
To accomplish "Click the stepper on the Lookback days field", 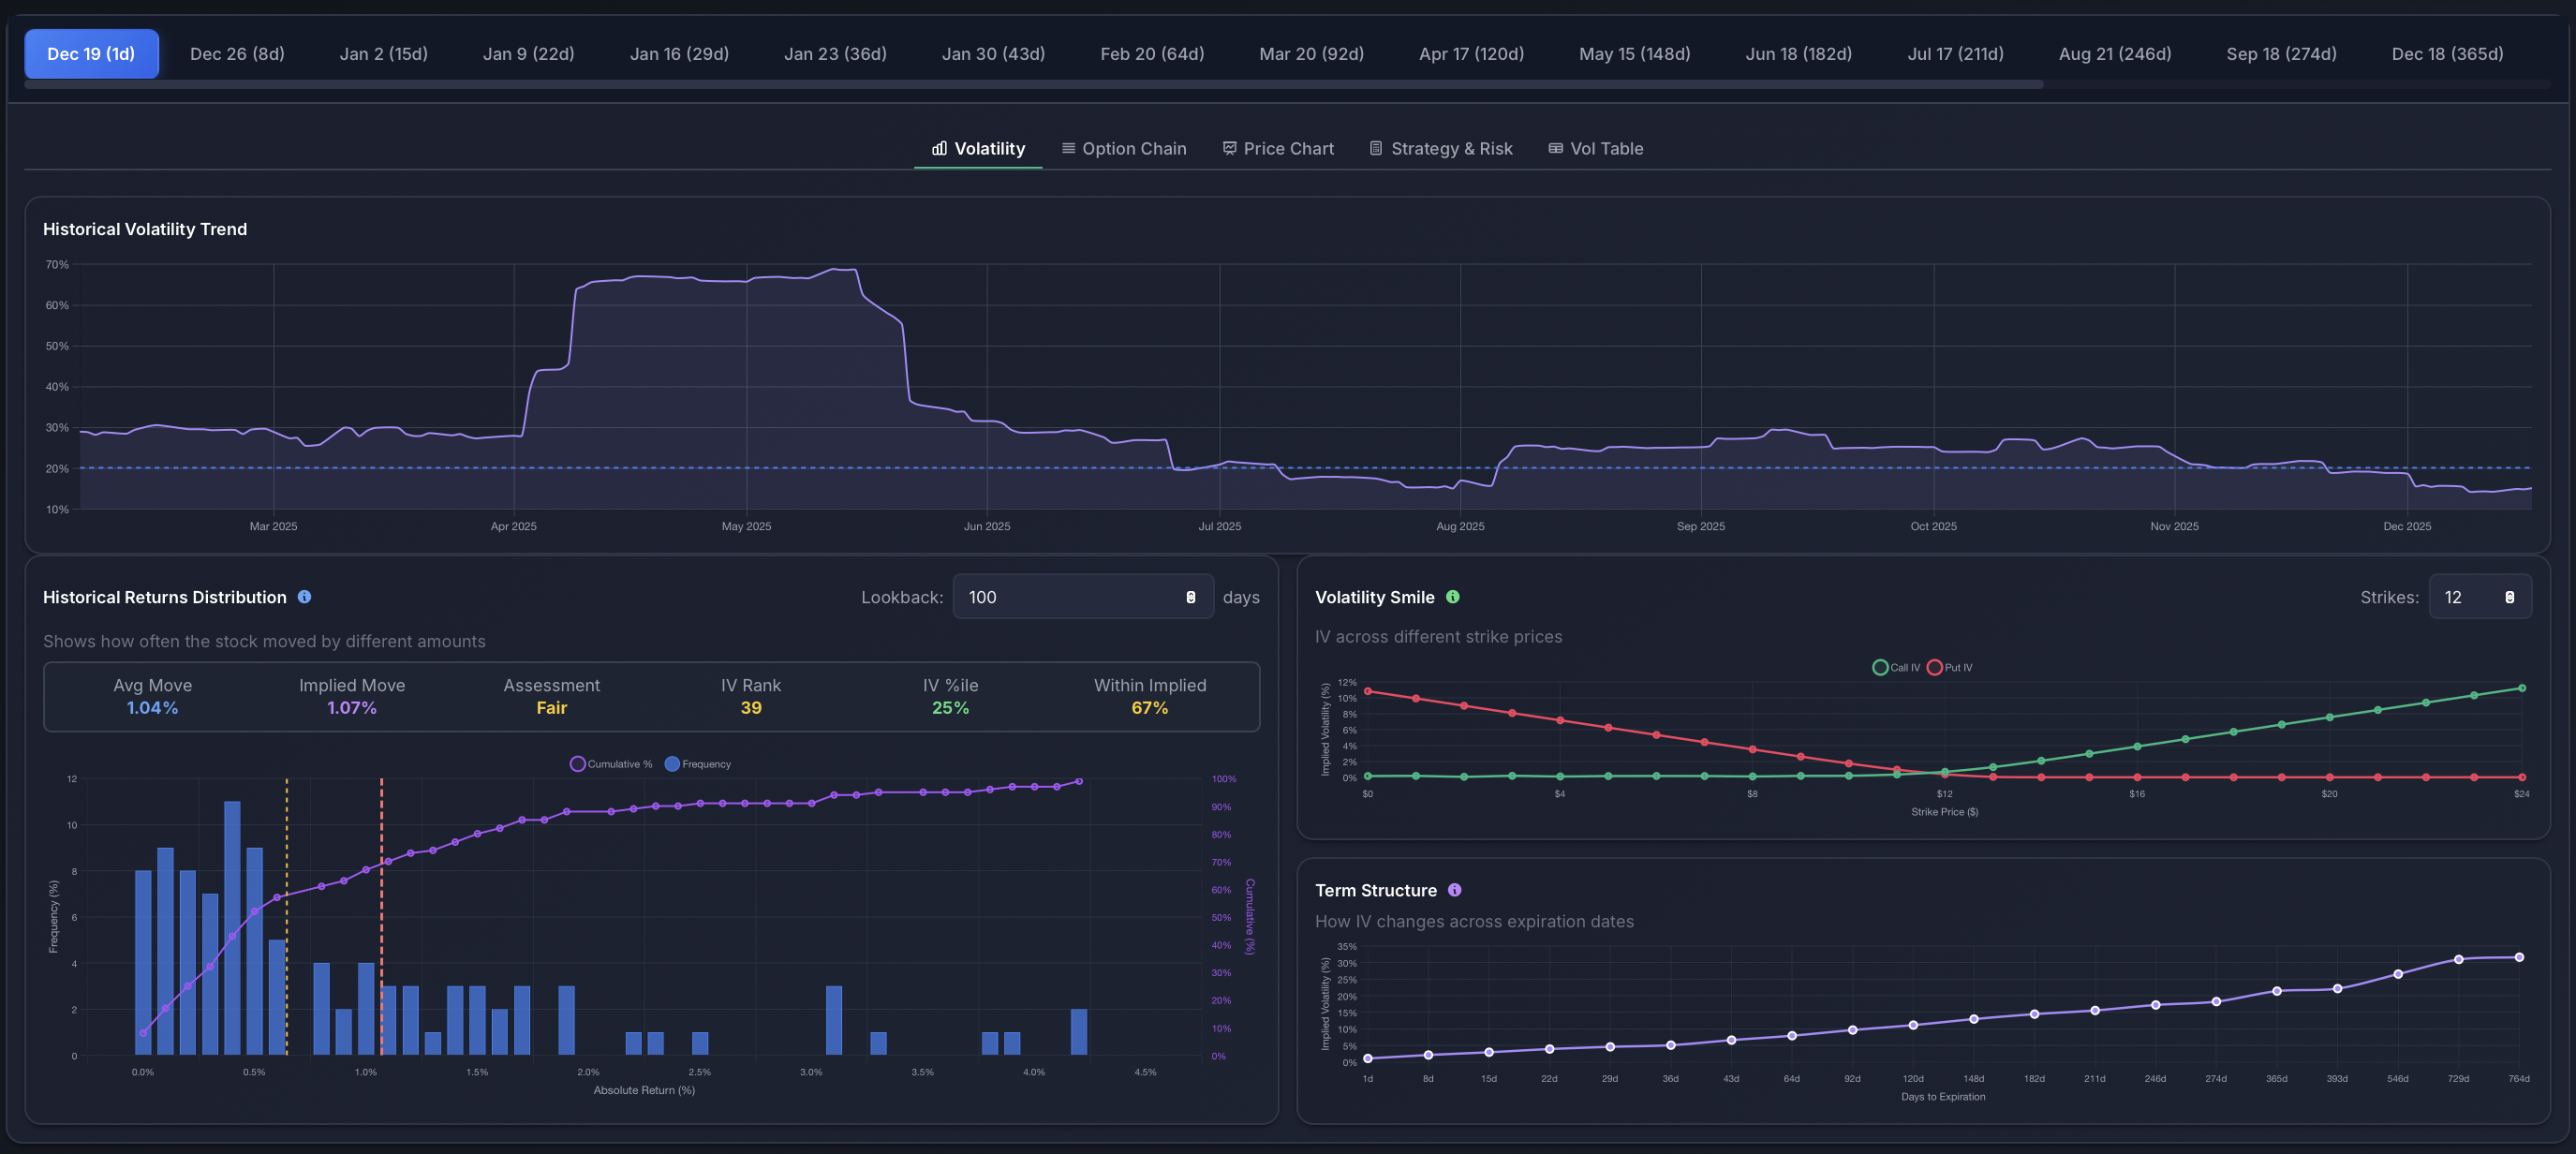I will point(1190,596).
